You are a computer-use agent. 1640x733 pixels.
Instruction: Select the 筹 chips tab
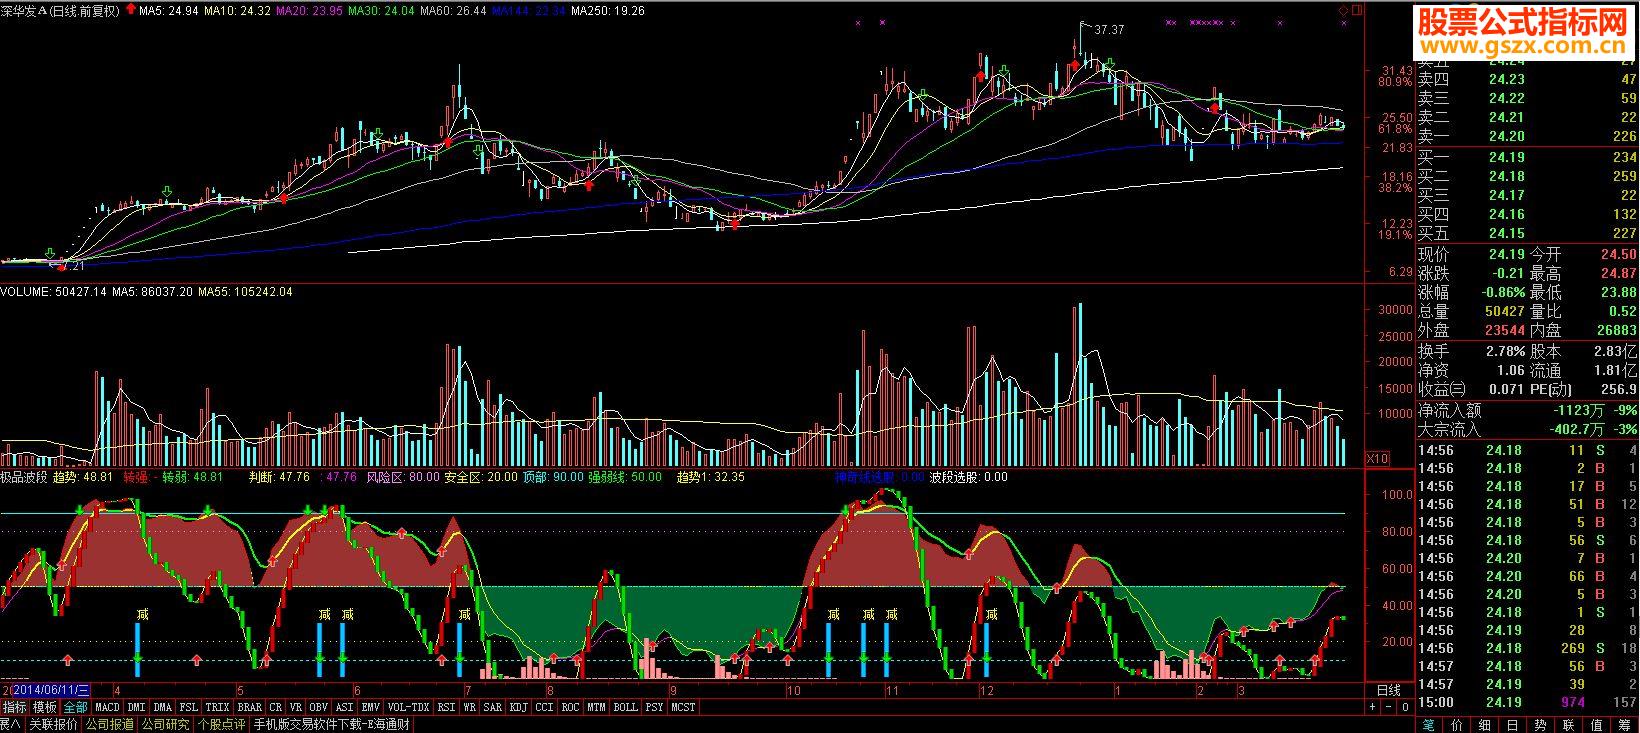1625,725
